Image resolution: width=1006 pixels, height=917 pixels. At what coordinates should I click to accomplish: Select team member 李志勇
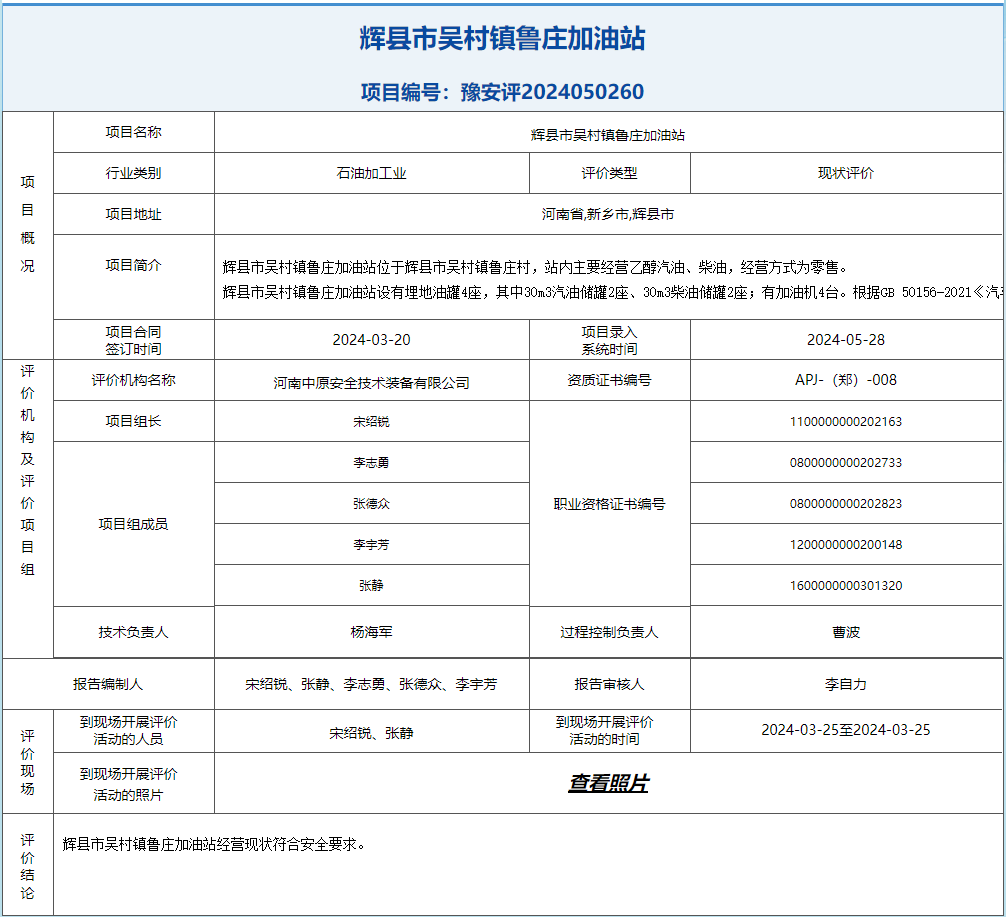[371, 463]
